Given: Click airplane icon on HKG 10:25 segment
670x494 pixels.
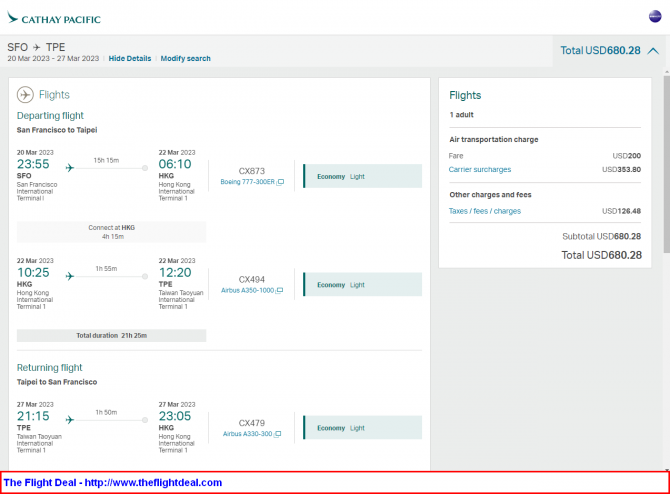Looking at the screenshot, I should click(70, 276).
